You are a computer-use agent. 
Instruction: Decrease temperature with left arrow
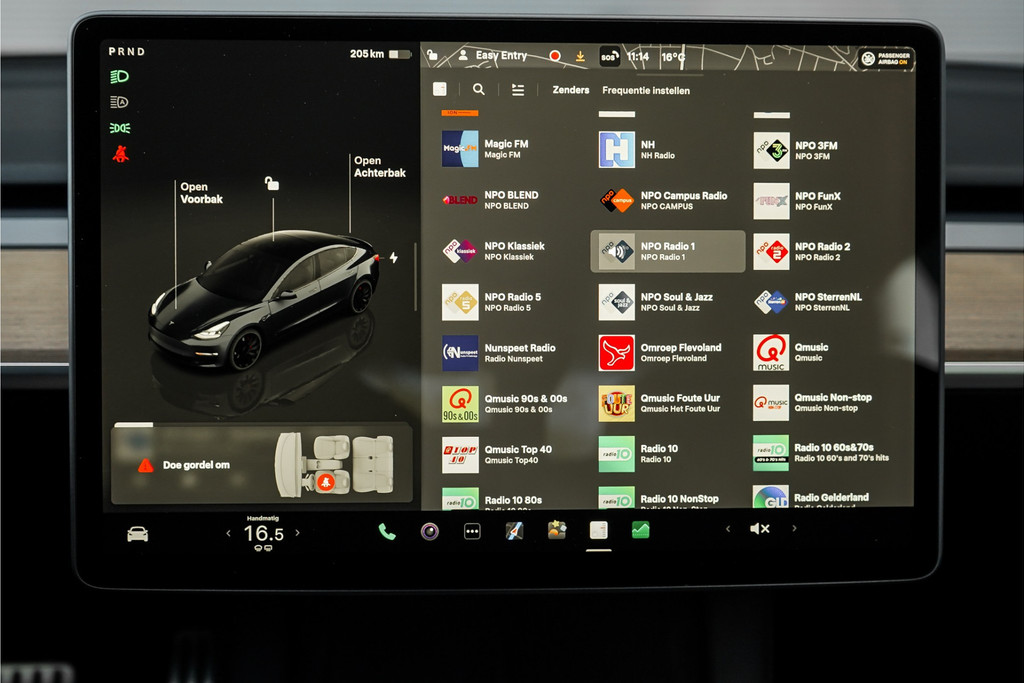(228, 533)
